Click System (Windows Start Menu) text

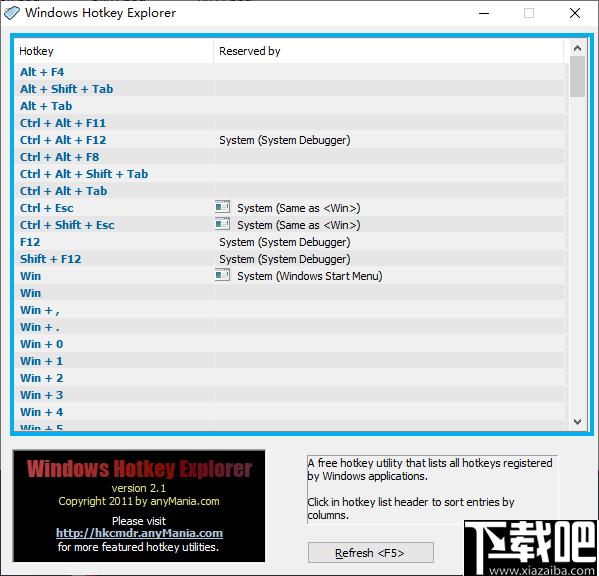[x=310, y=276]
